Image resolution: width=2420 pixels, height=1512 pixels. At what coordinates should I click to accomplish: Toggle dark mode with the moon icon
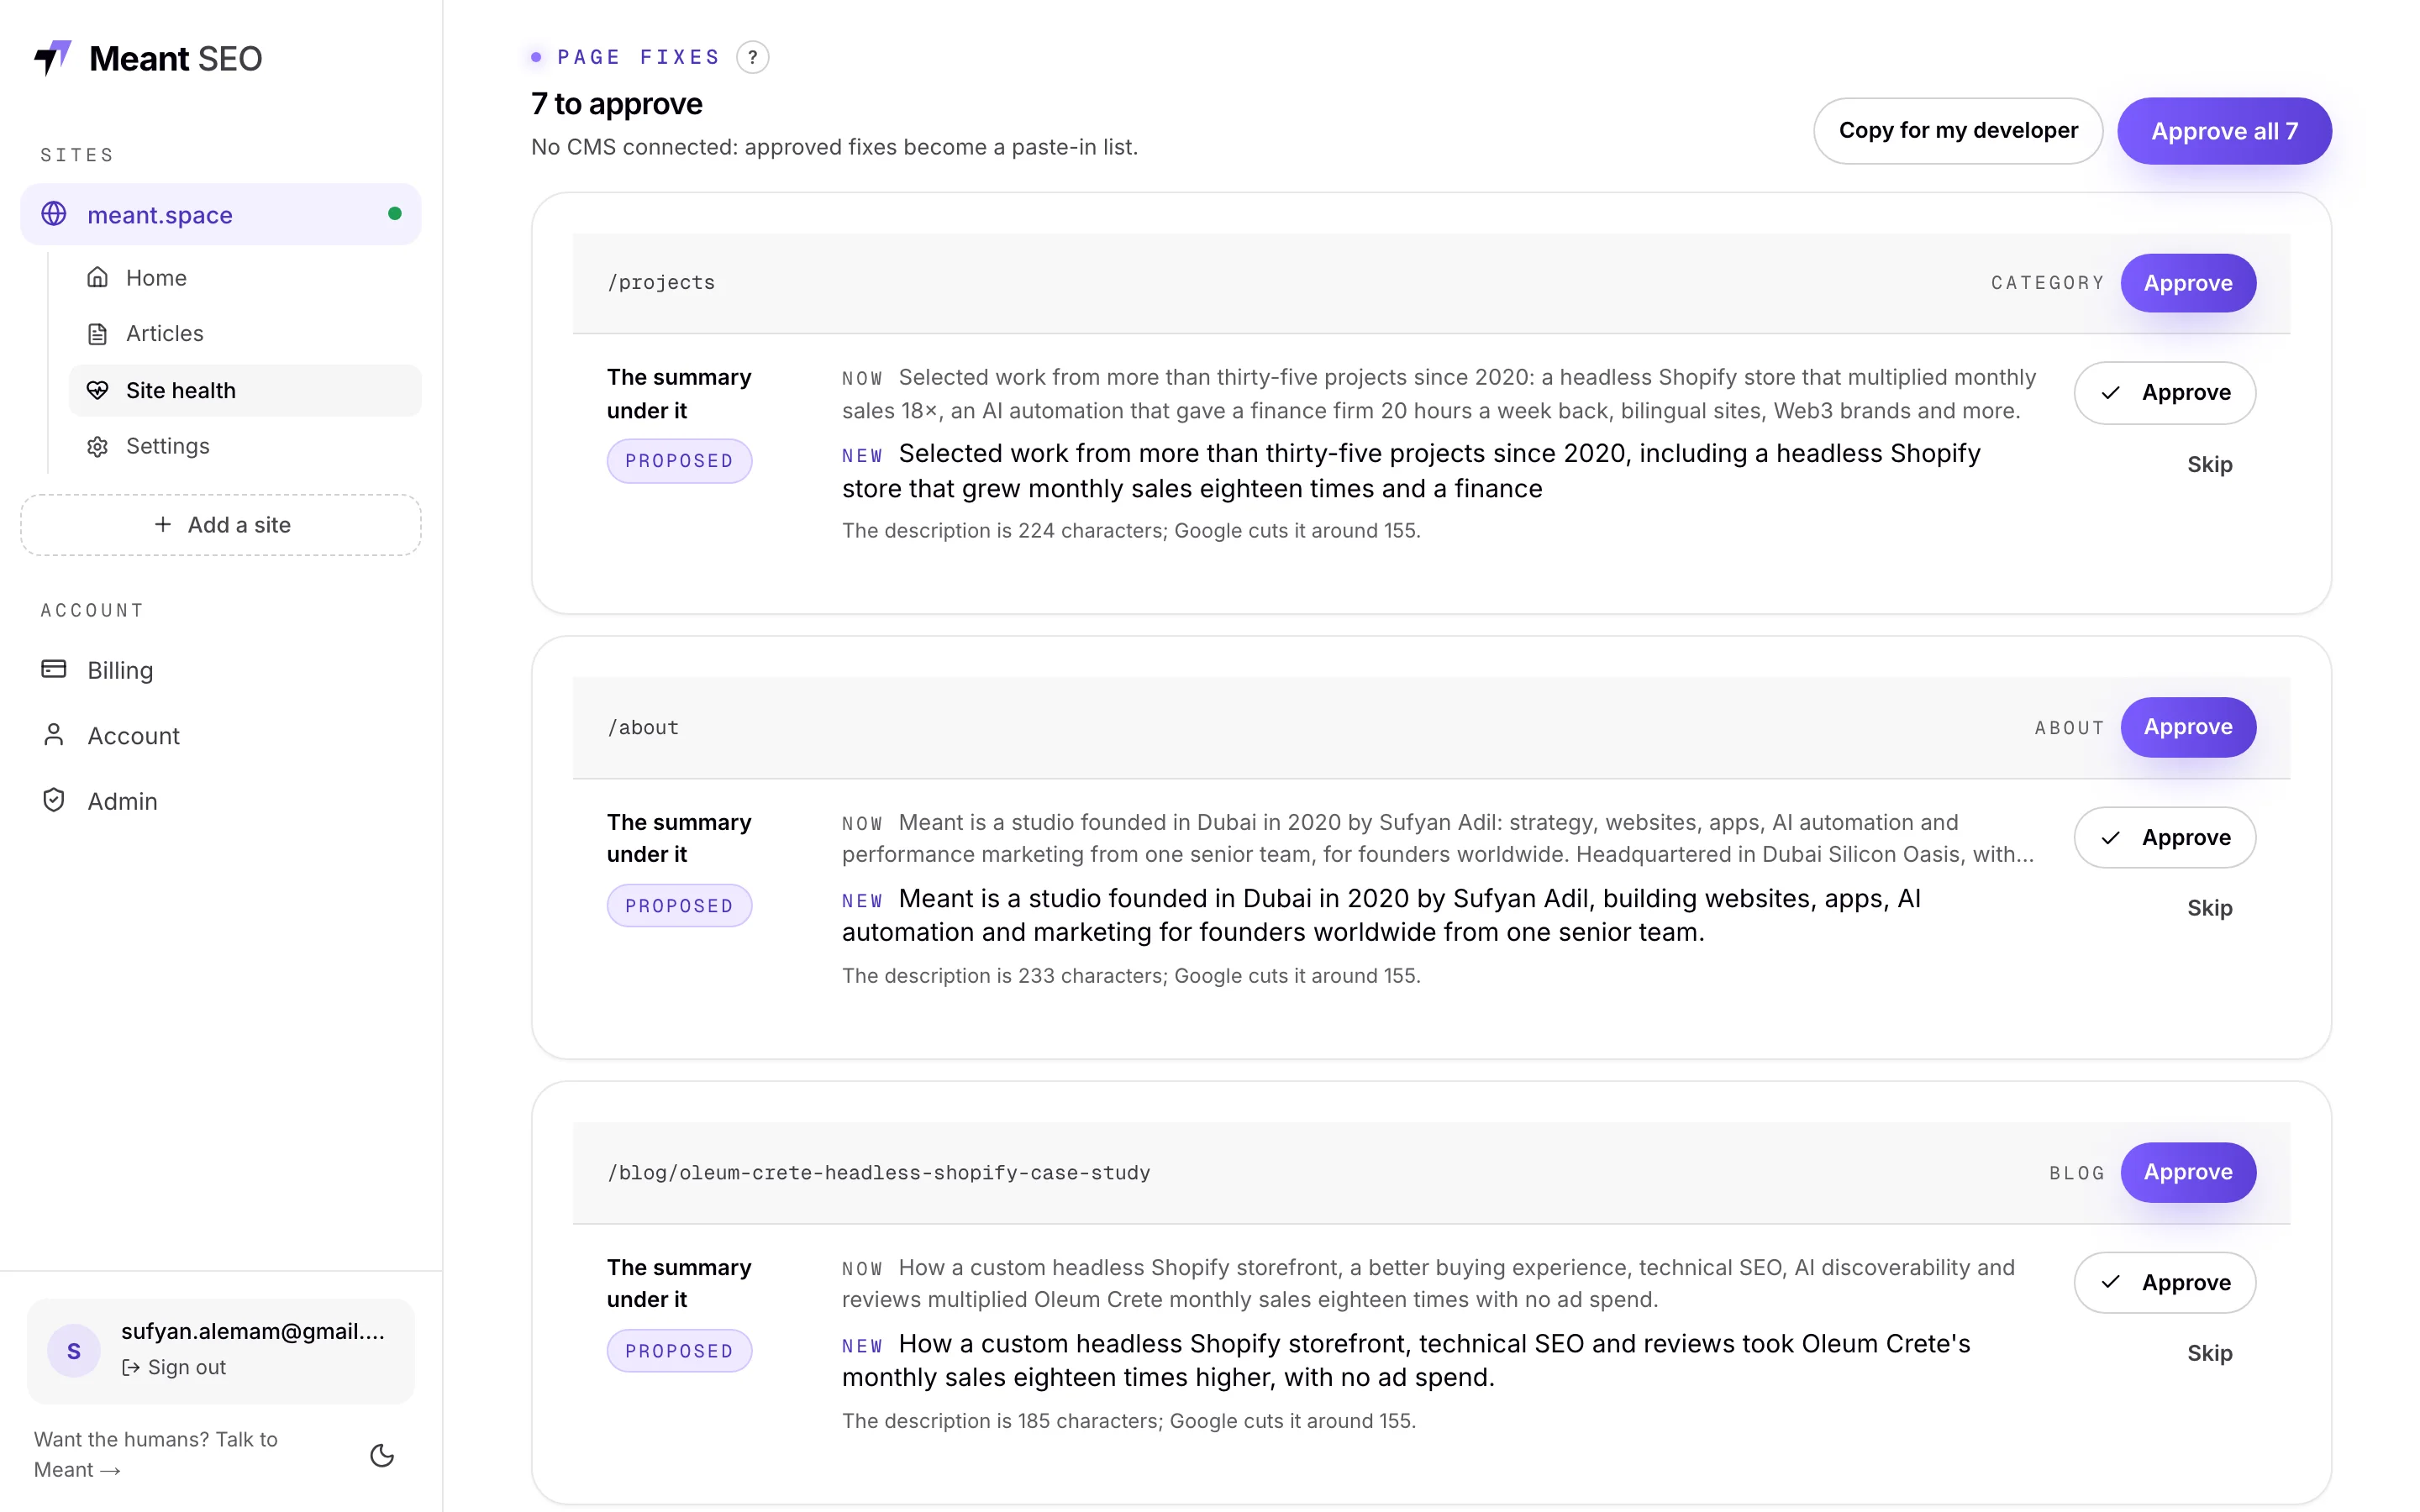click(x=382, y=1454)
